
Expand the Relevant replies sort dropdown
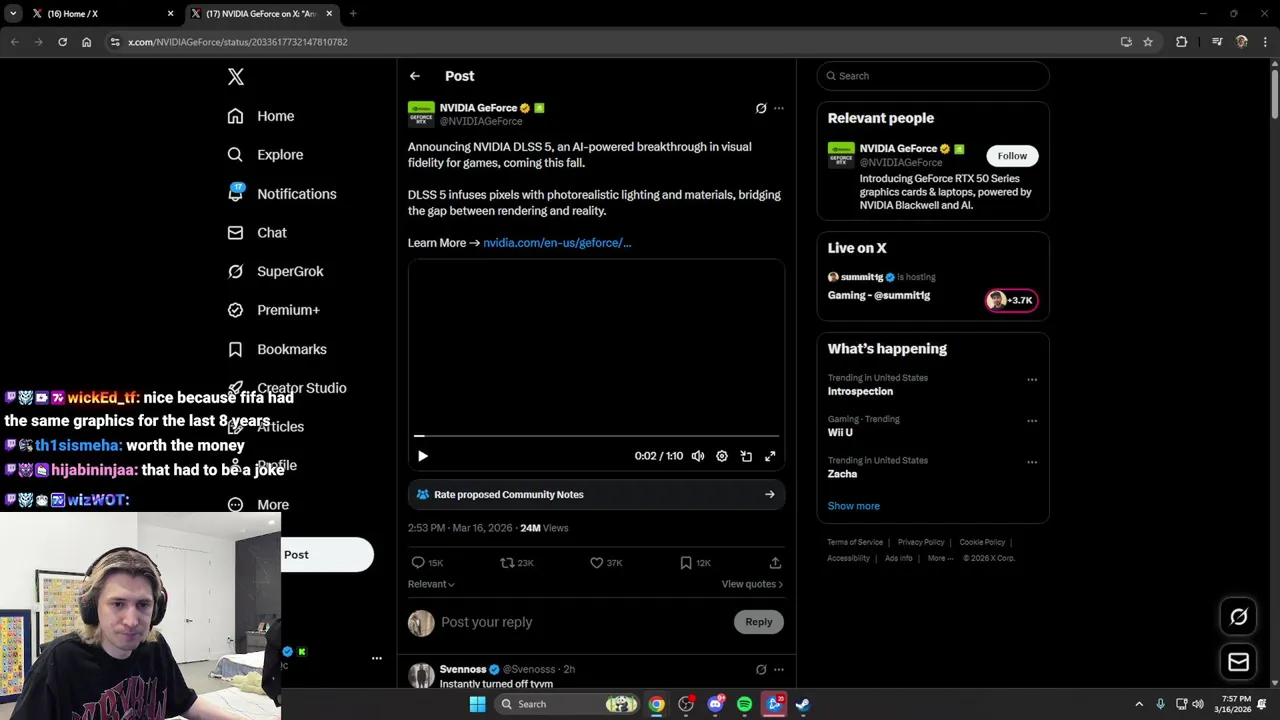(431, 584)
